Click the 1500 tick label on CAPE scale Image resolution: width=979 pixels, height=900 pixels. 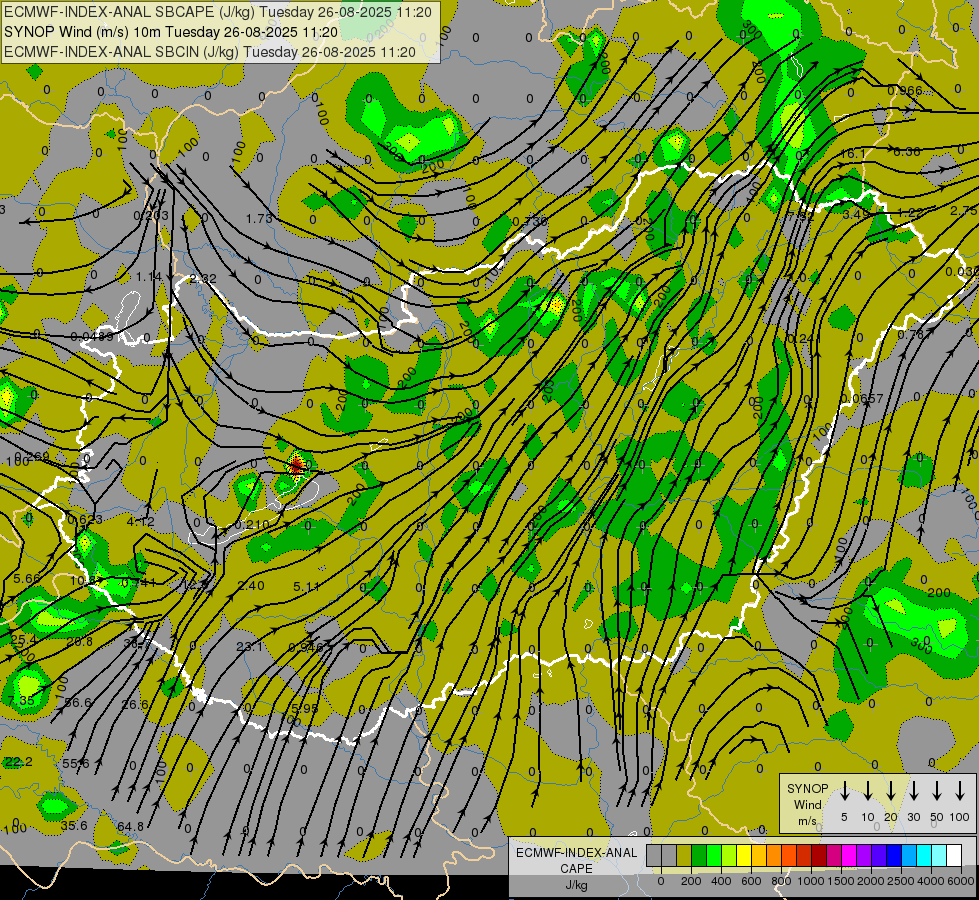click(840, 881)
